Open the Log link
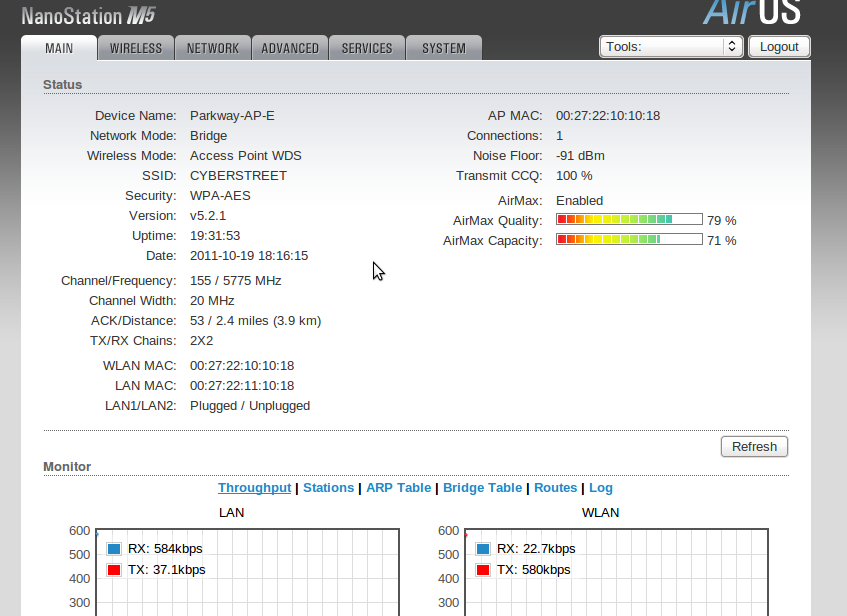The width and height of the screenshot is (847, 616). (600, 488)
